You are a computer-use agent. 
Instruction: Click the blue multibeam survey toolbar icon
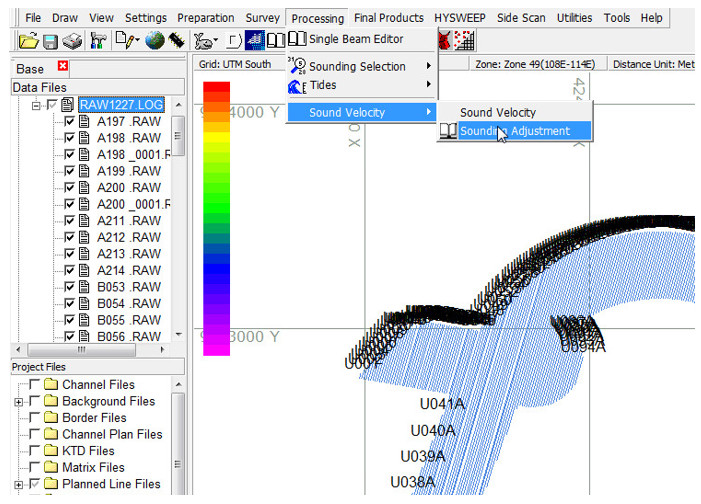click(255, 40)
